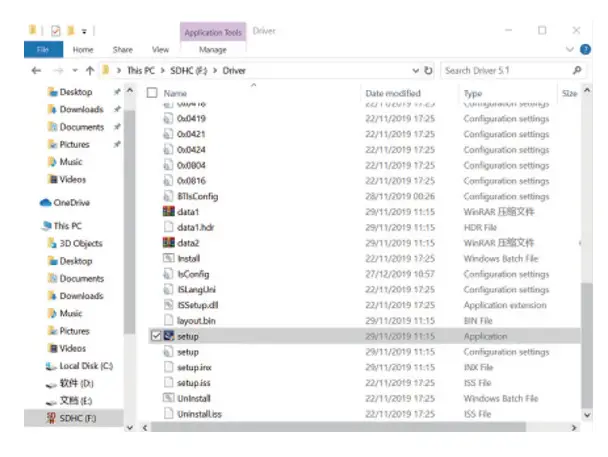Select the 0x0804 file row

click(x=364, y=165)
